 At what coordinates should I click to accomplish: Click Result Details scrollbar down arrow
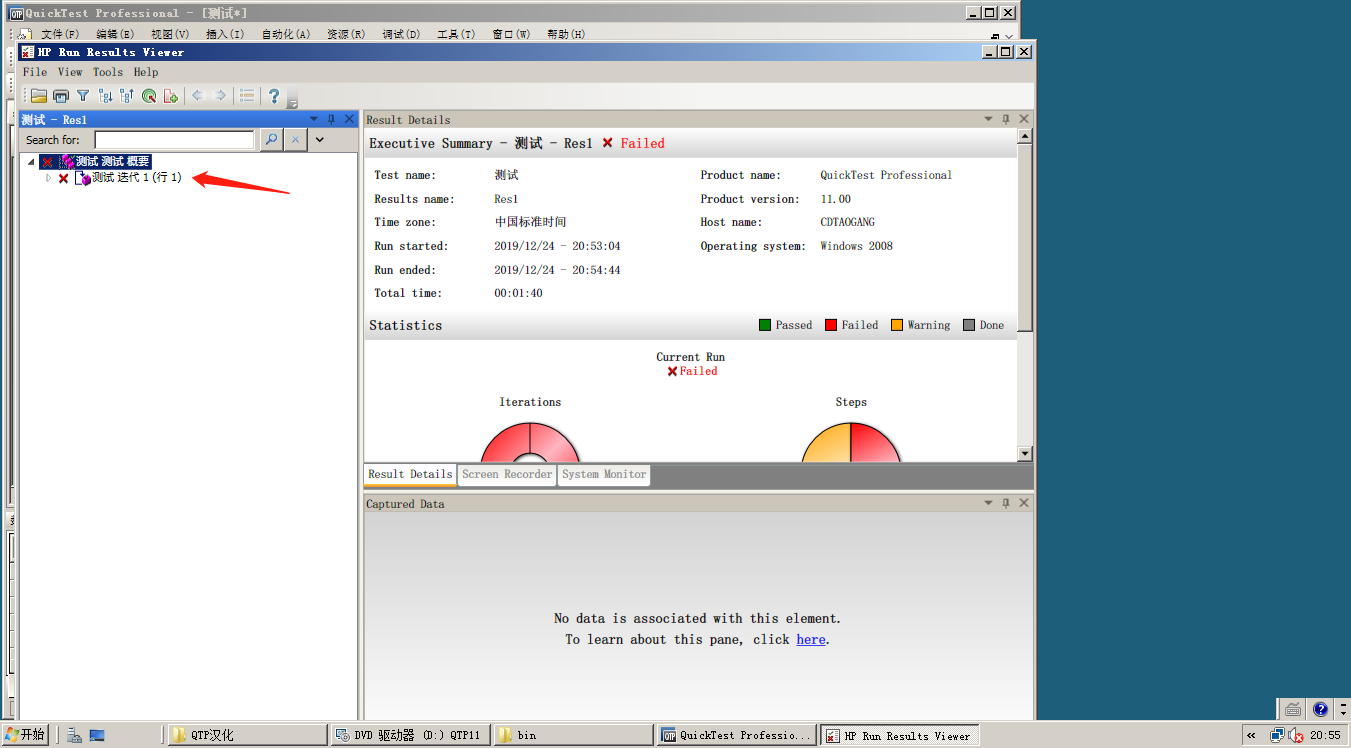1025,454
